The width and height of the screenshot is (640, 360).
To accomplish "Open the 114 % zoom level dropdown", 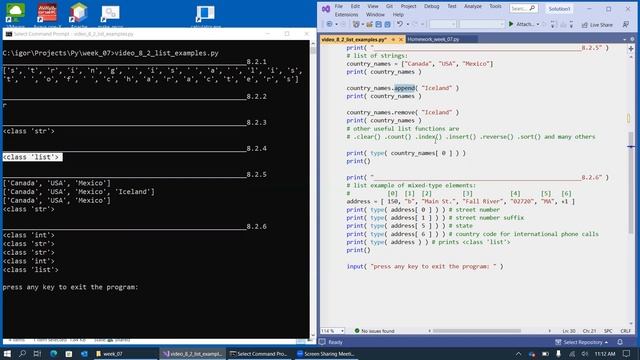I will tap(332, 331).
